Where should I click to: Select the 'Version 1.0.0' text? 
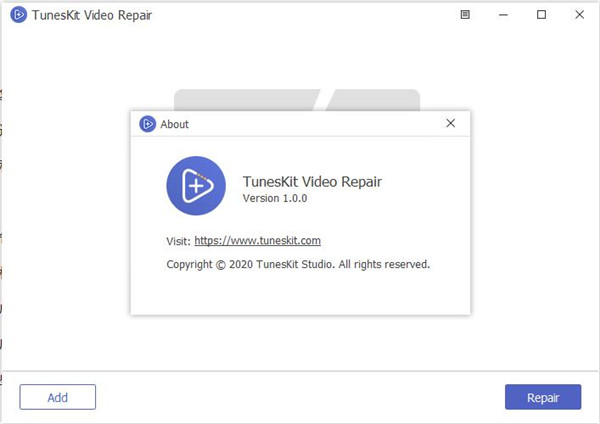tap(275, 198)
